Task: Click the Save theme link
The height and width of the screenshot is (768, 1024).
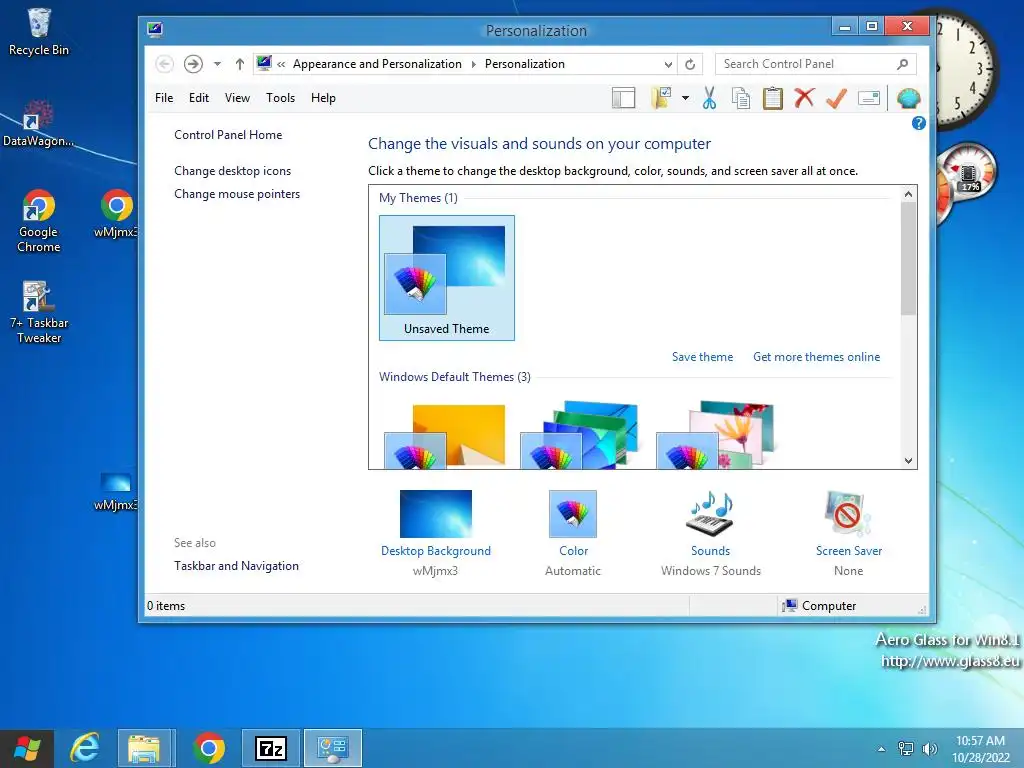Action: pyautogui.click(x=702, y=357)
